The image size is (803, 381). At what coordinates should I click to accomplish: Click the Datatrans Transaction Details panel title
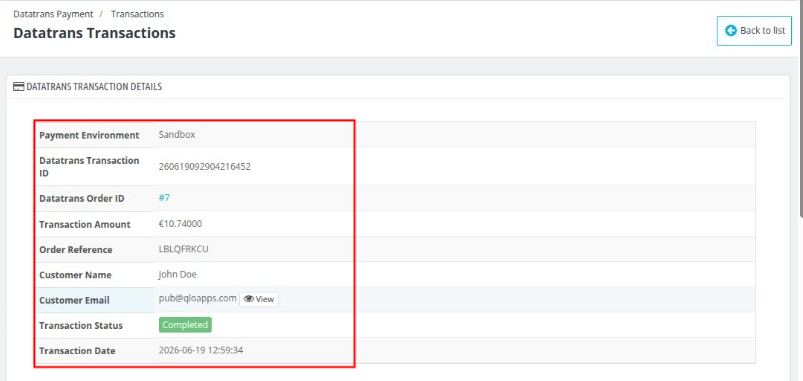[94, 87]
